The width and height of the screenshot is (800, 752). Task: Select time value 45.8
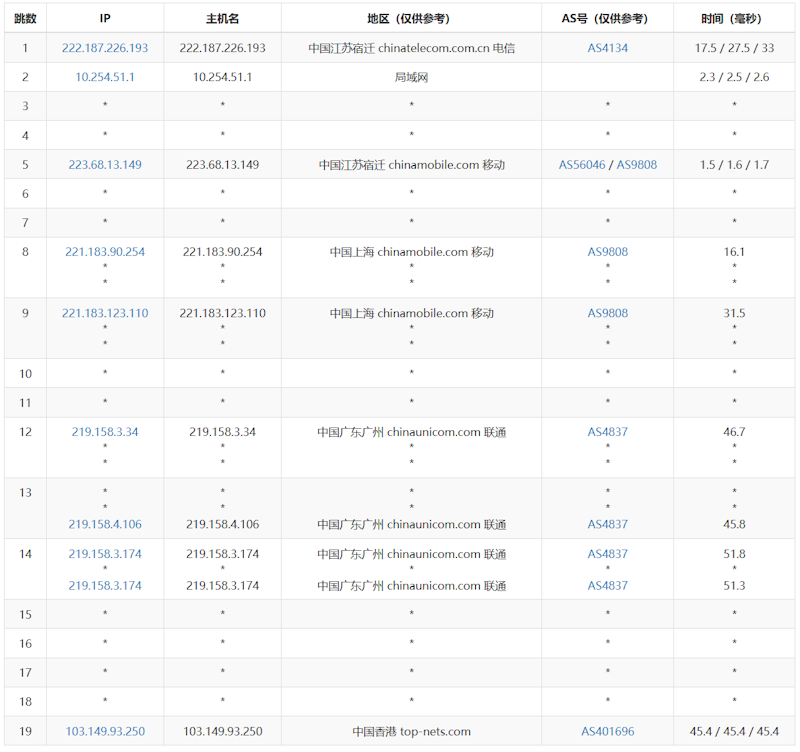[734, 524]
